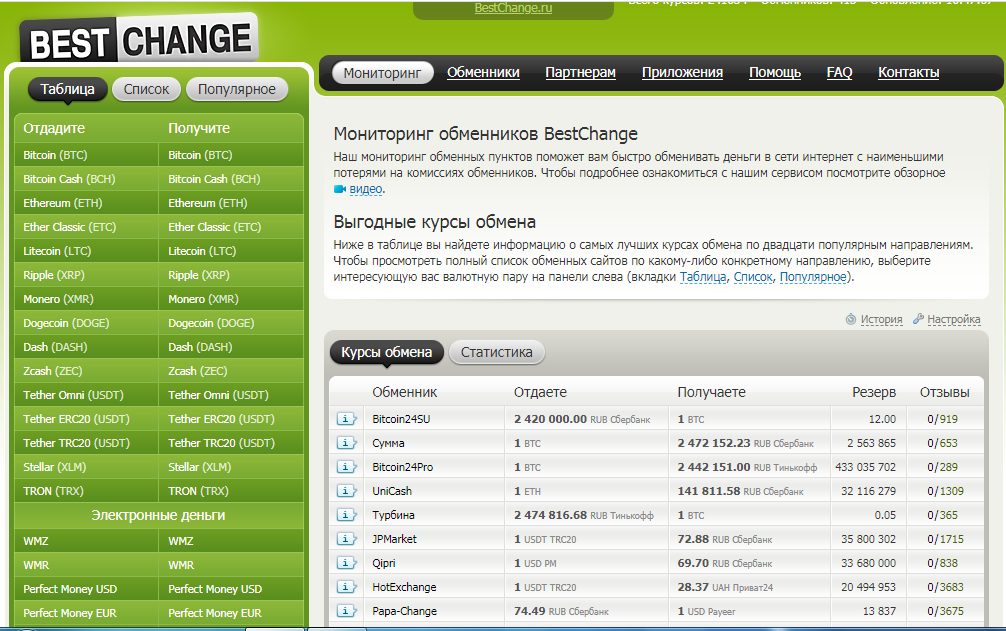The height and width of the screenshot is (631, 1006).
Task: Open the Партнерам menu item
Action: tap(581, 72)
